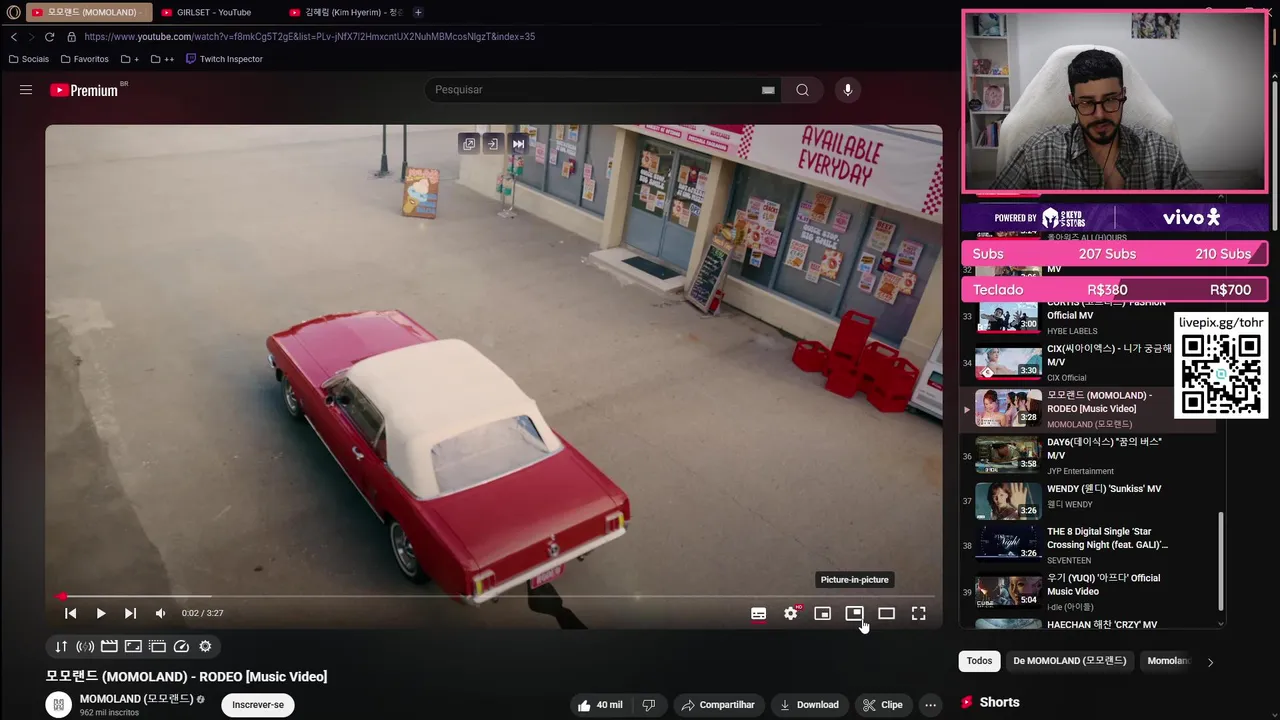This screenshot has height=720, width=1280.
Task: Click the speedometer playback speed icon
Action: (181, 646)
